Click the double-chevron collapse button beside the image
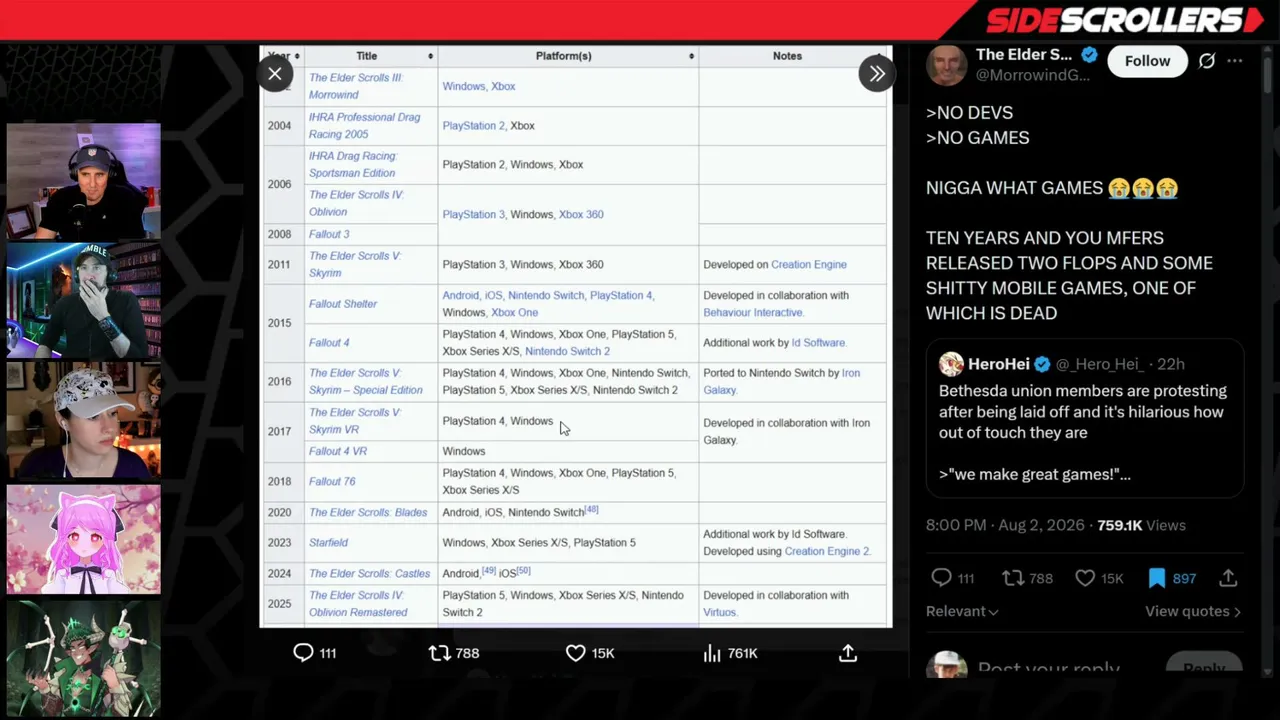1280x720 pixels. [x=876, y=73]
